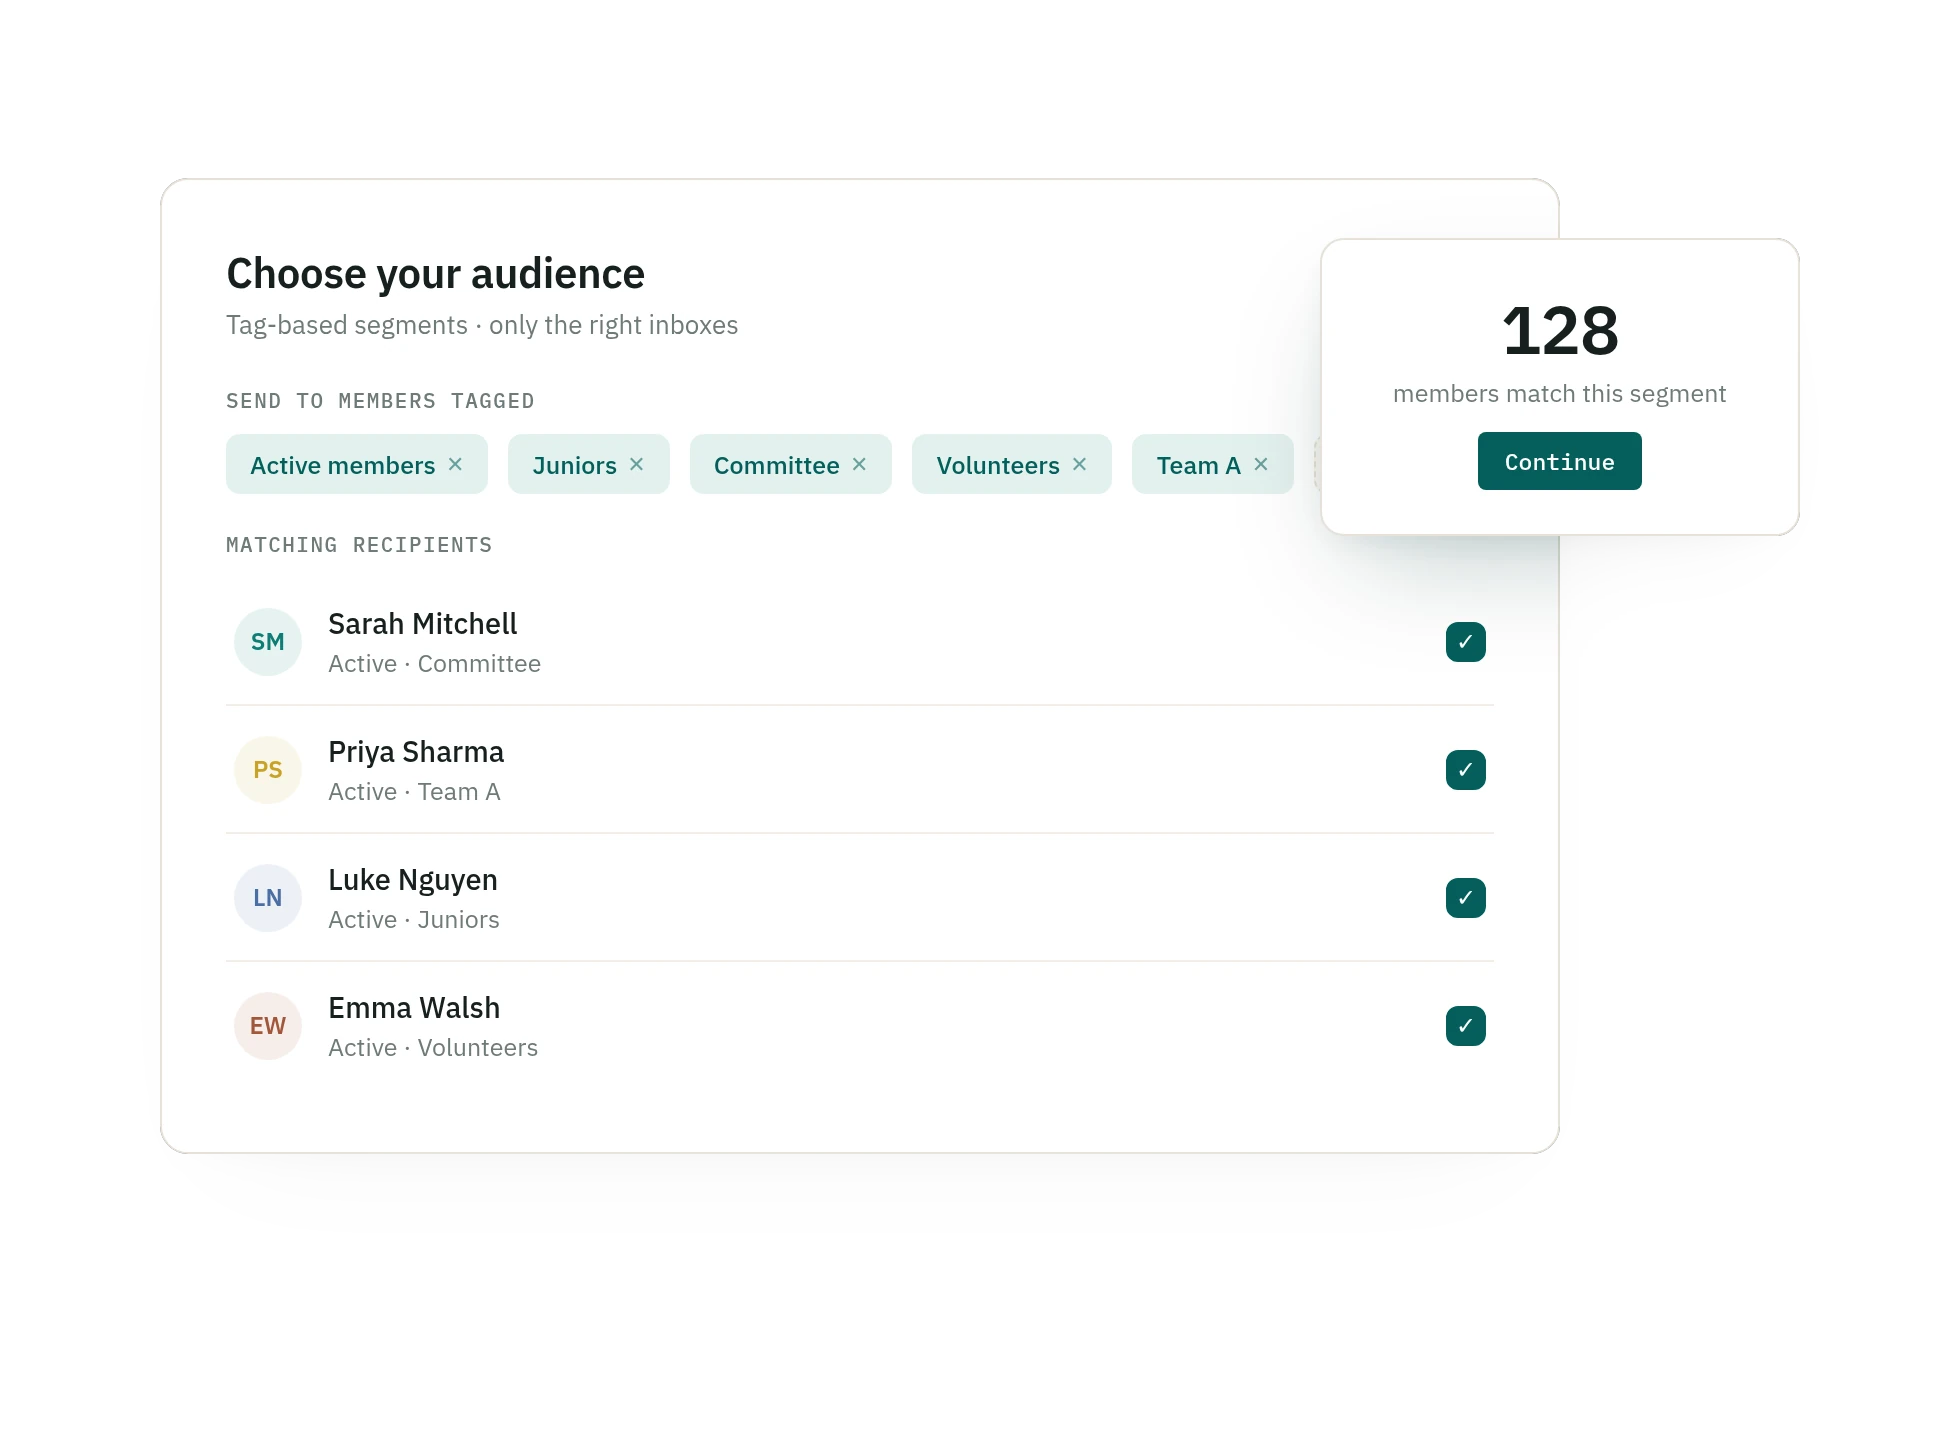This screenshot has height=1453, width=1938.
Task: Remove the Juniors tag
Action: click(x=636, y=465)
